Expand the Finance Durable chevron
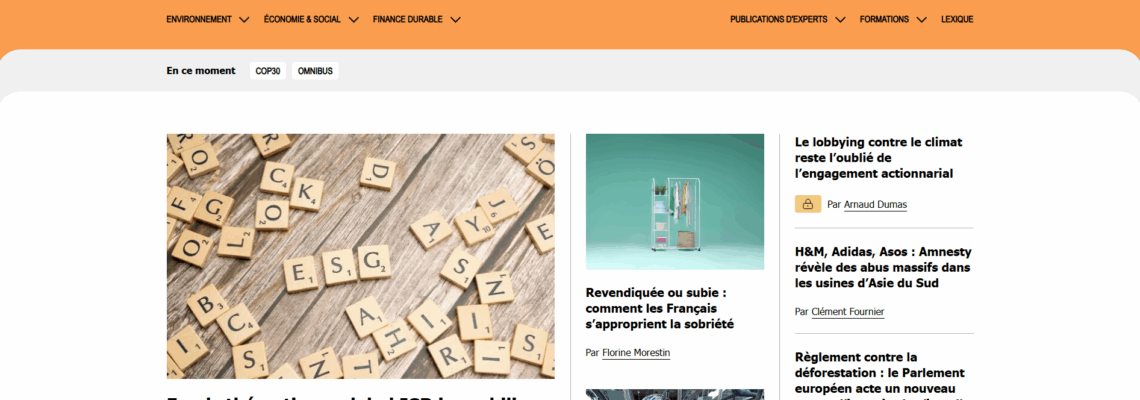The image size is (1140, 400). pyautogui.click(x=455, y=20)
